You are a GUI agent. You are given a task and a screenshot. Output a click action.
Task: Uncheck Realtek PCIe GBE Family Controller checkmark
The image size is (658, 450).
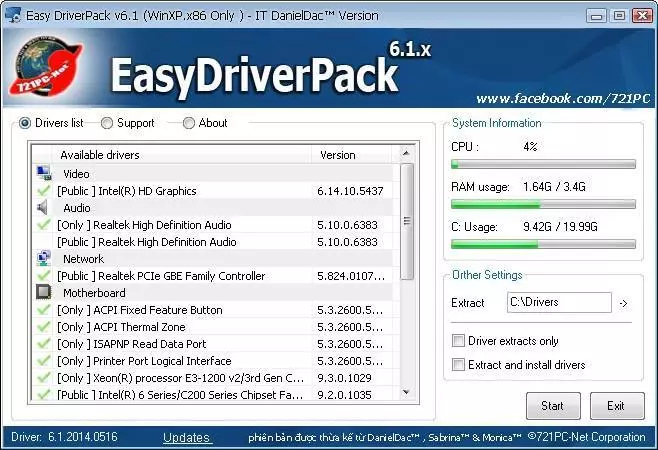[x=43, y=276]
